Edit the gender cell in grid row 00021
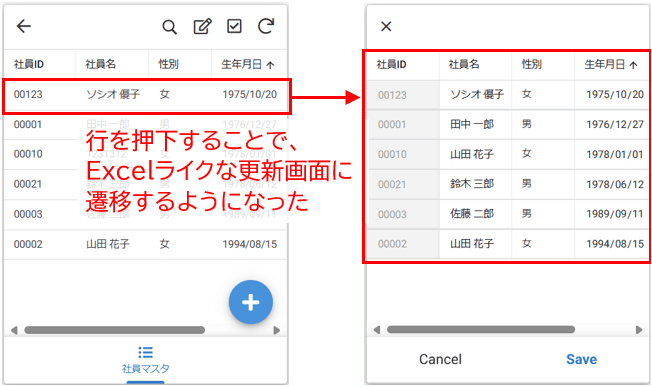 coord(543,184)
